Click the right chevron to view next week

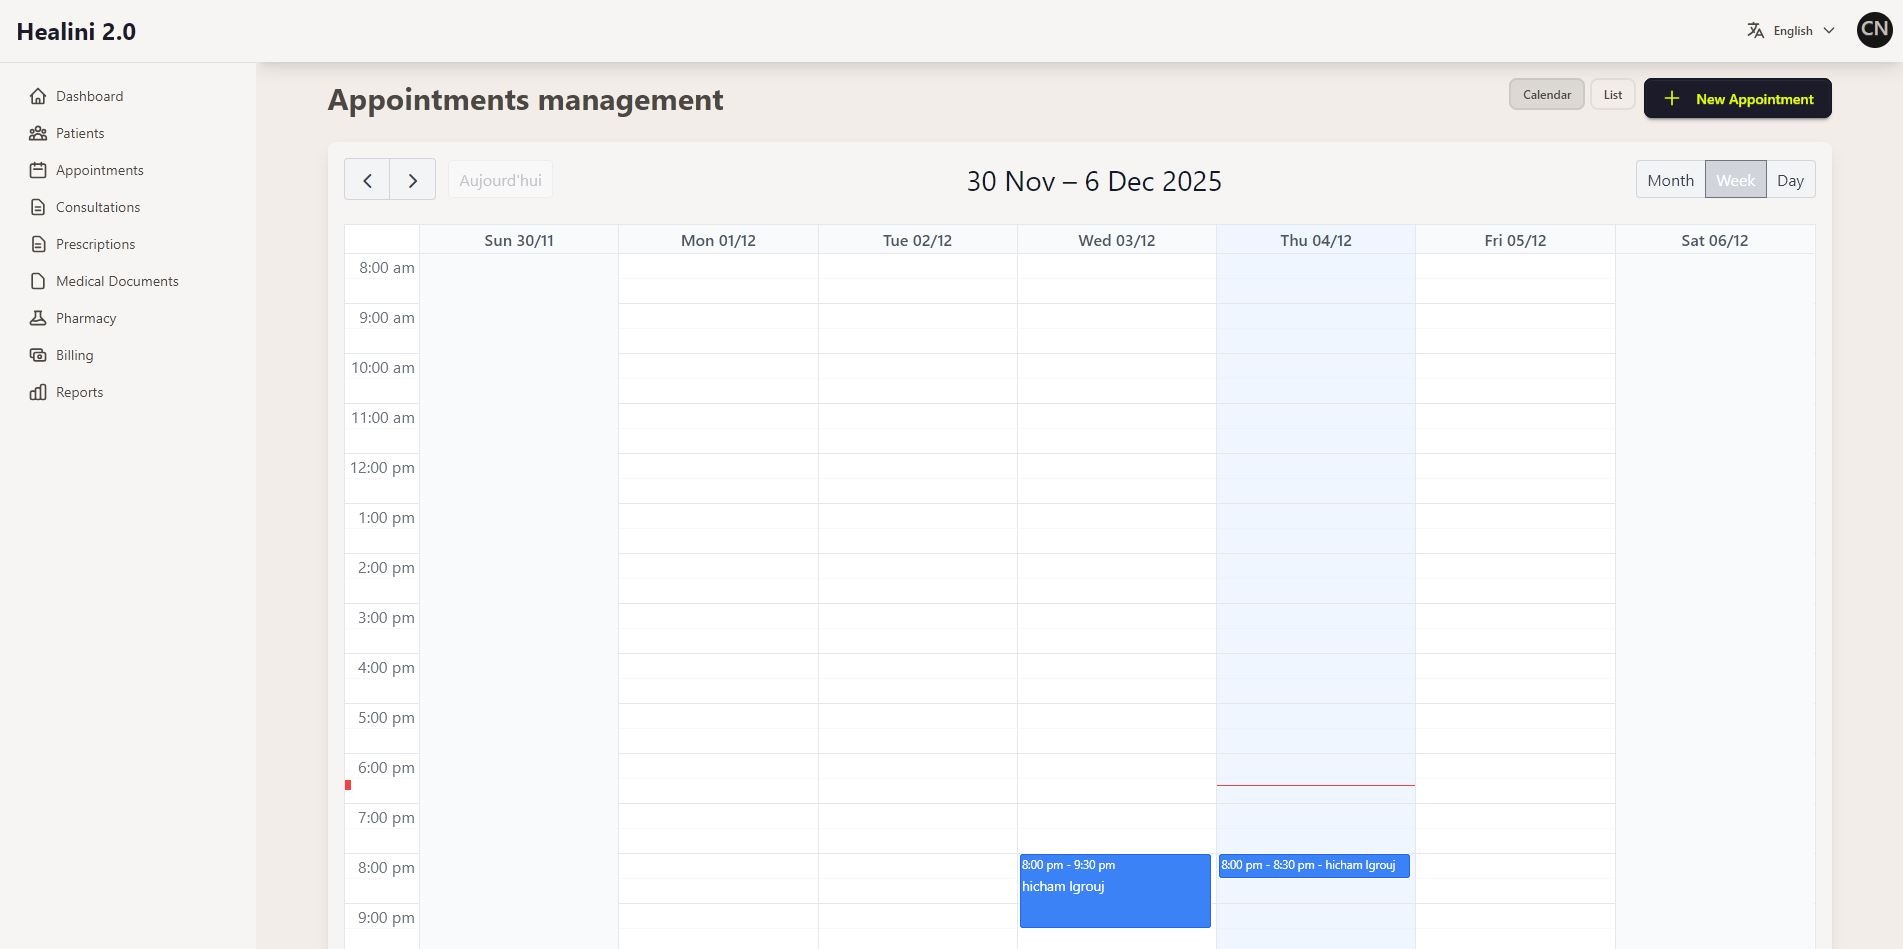click(413, 179)
